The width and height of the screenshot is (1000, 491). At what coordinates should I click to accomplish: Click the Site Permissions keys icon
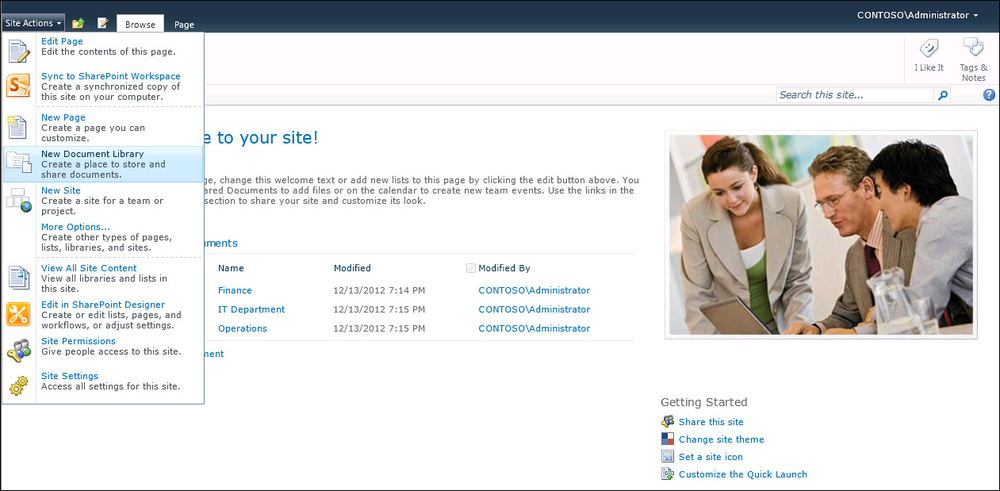click(x=18, y=351)
